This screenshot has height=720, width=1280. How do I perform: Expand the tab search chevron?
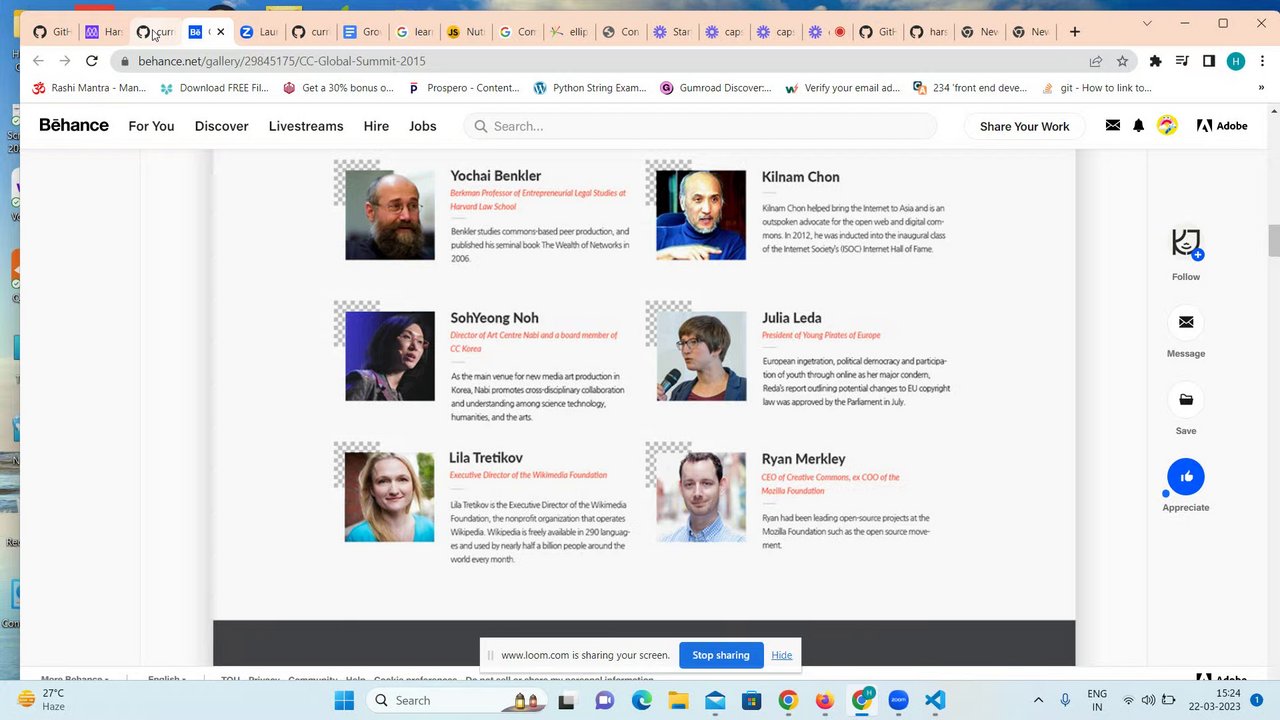1147,23
